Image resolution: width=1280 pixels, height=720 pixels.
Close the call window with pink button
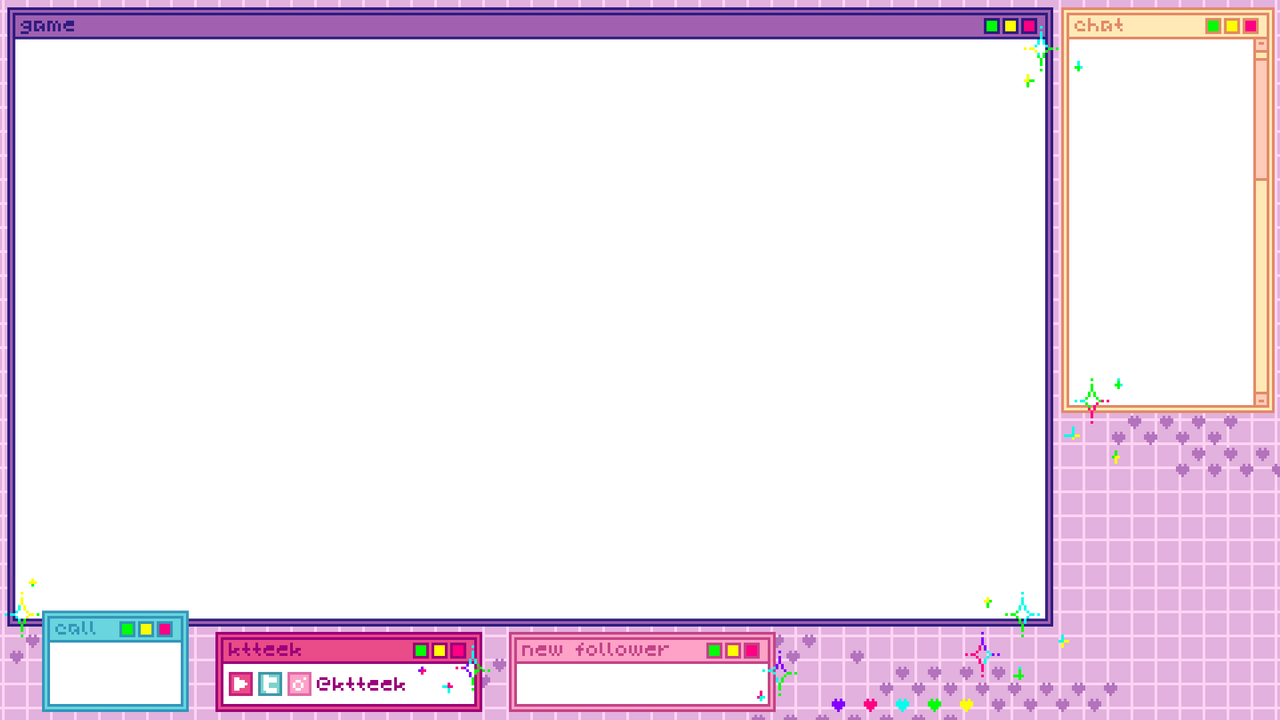tap(165, 629)
